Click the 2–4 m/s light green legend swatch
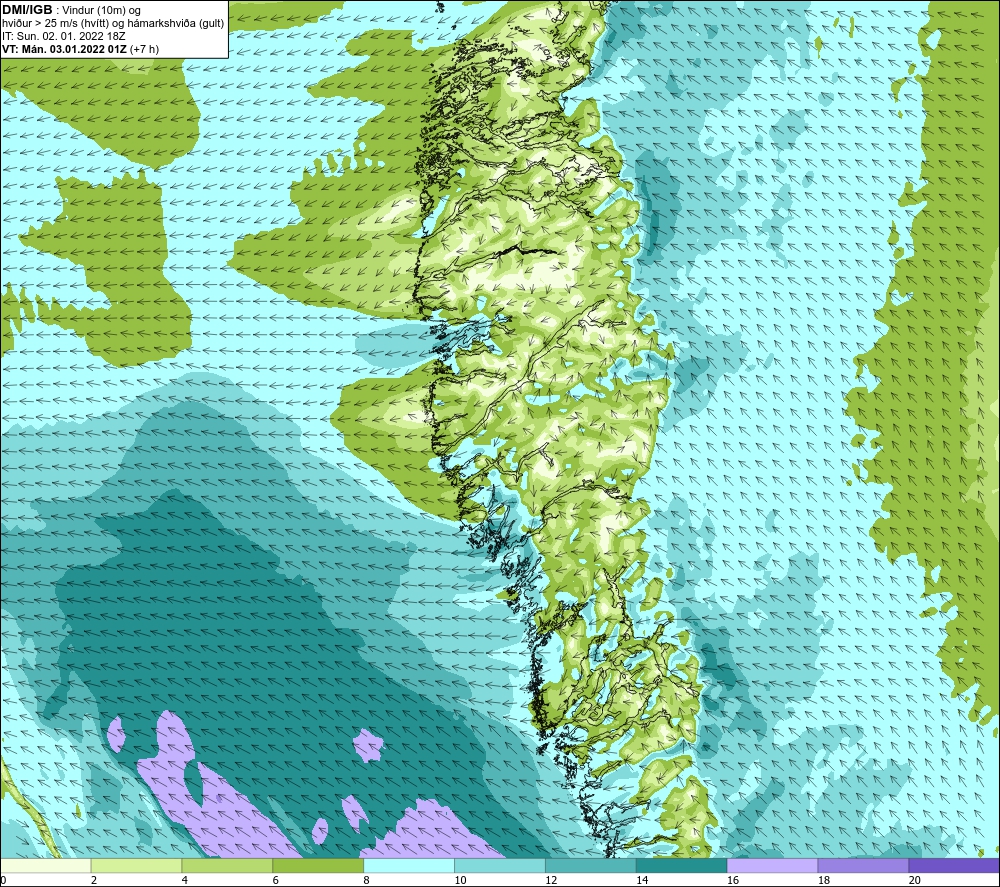 tap(136, 865)
